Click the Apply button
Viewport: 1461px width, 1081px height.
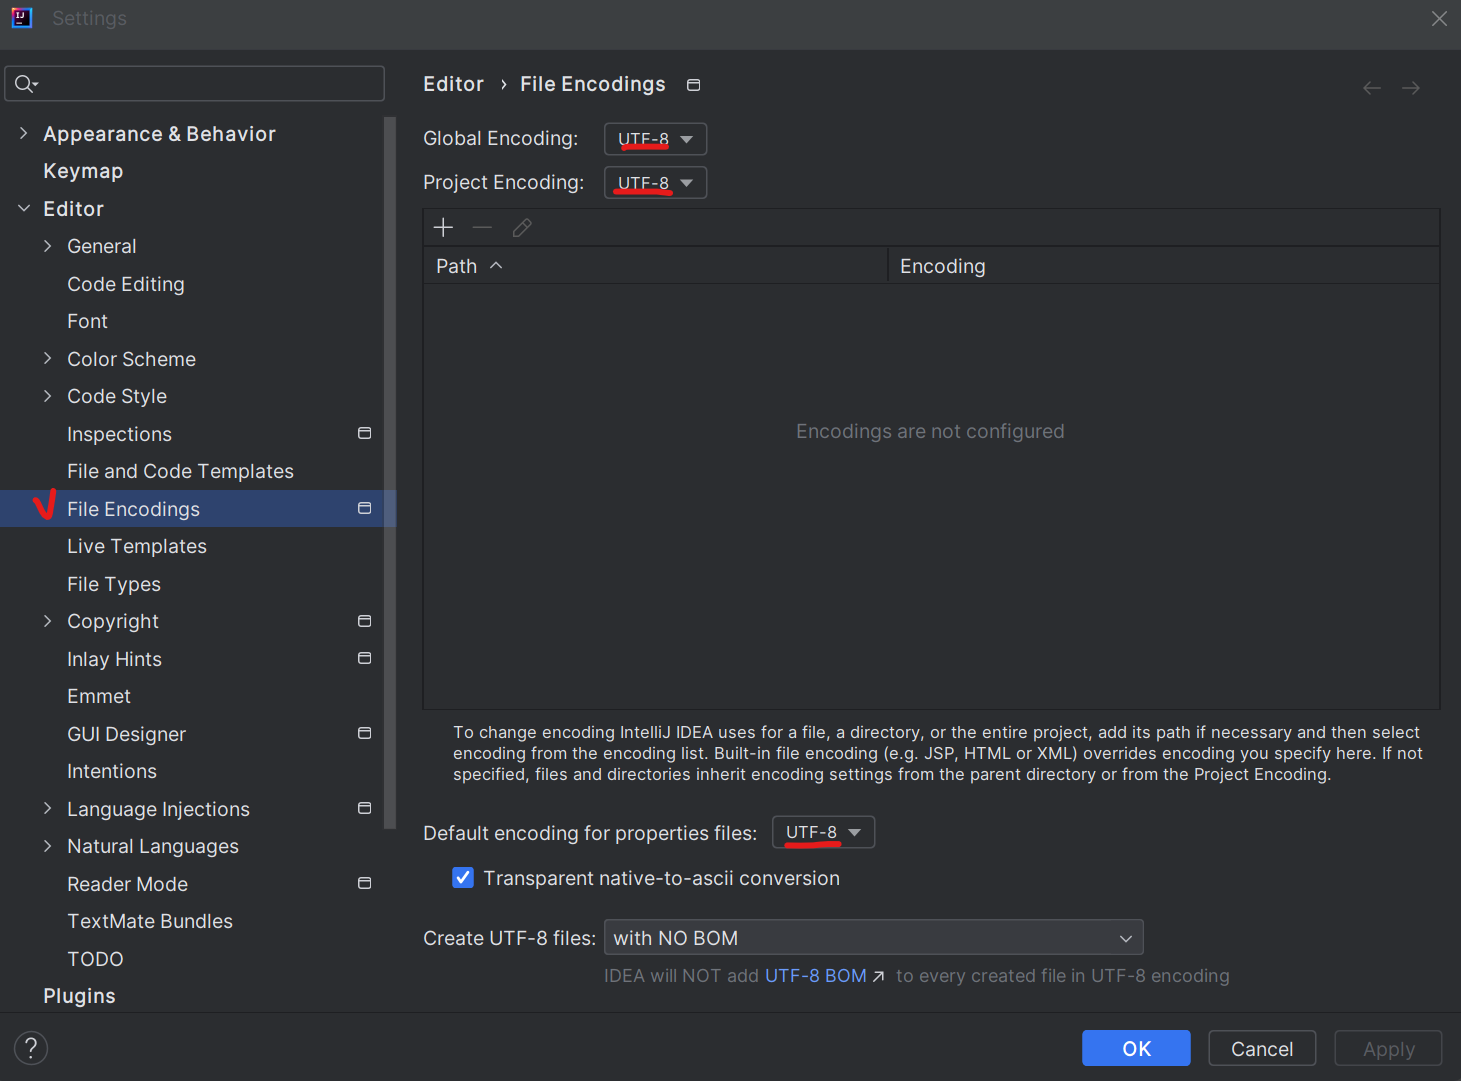tap(1388, 1048)
